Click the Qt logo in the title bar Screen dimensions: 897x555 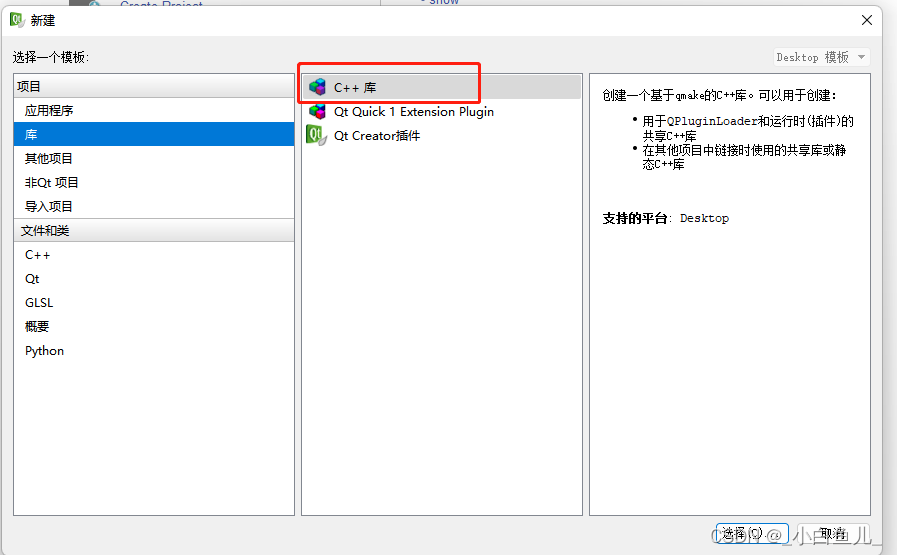point(17,20)
